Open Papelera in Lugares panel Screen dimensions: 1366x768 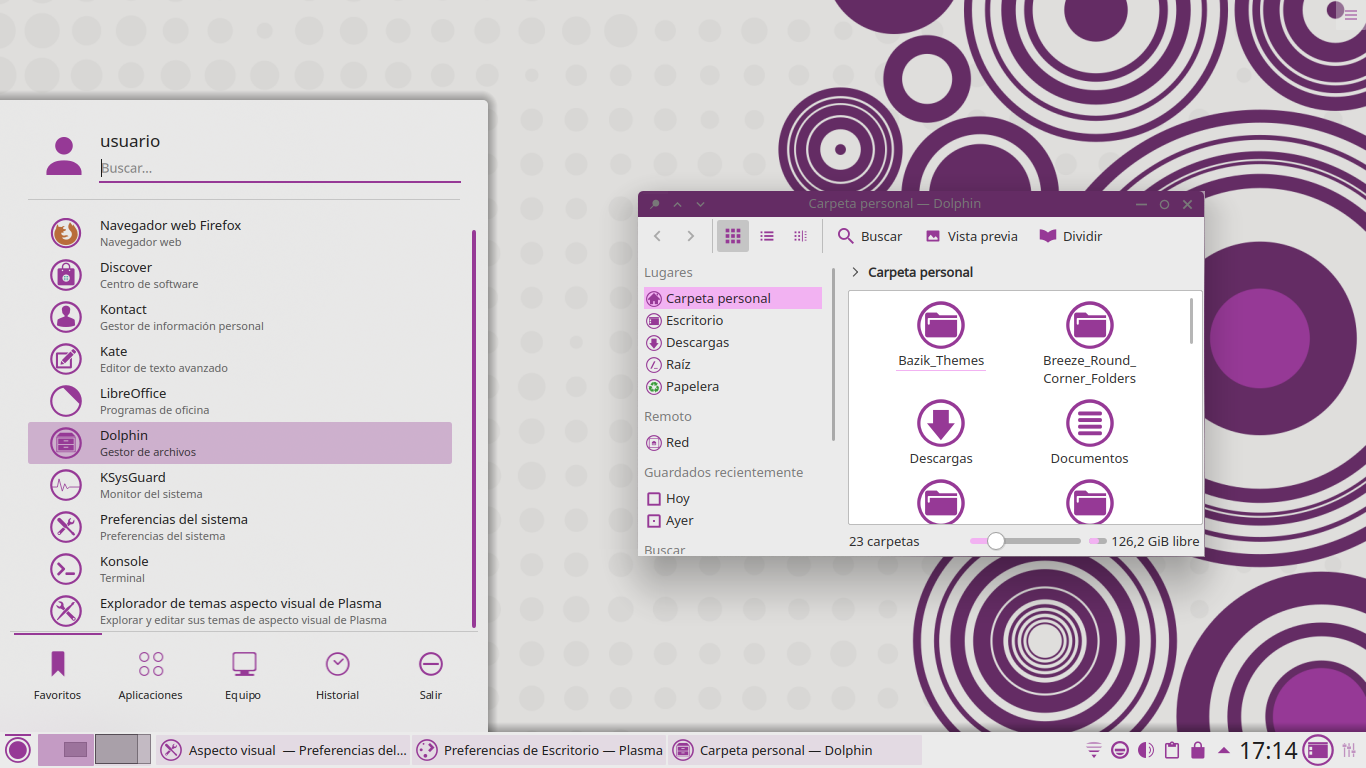(x=733, y=386)
